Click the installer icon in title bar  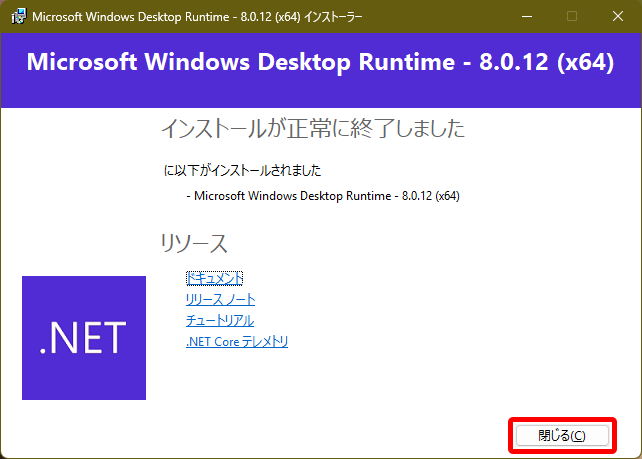click(18, 17)
